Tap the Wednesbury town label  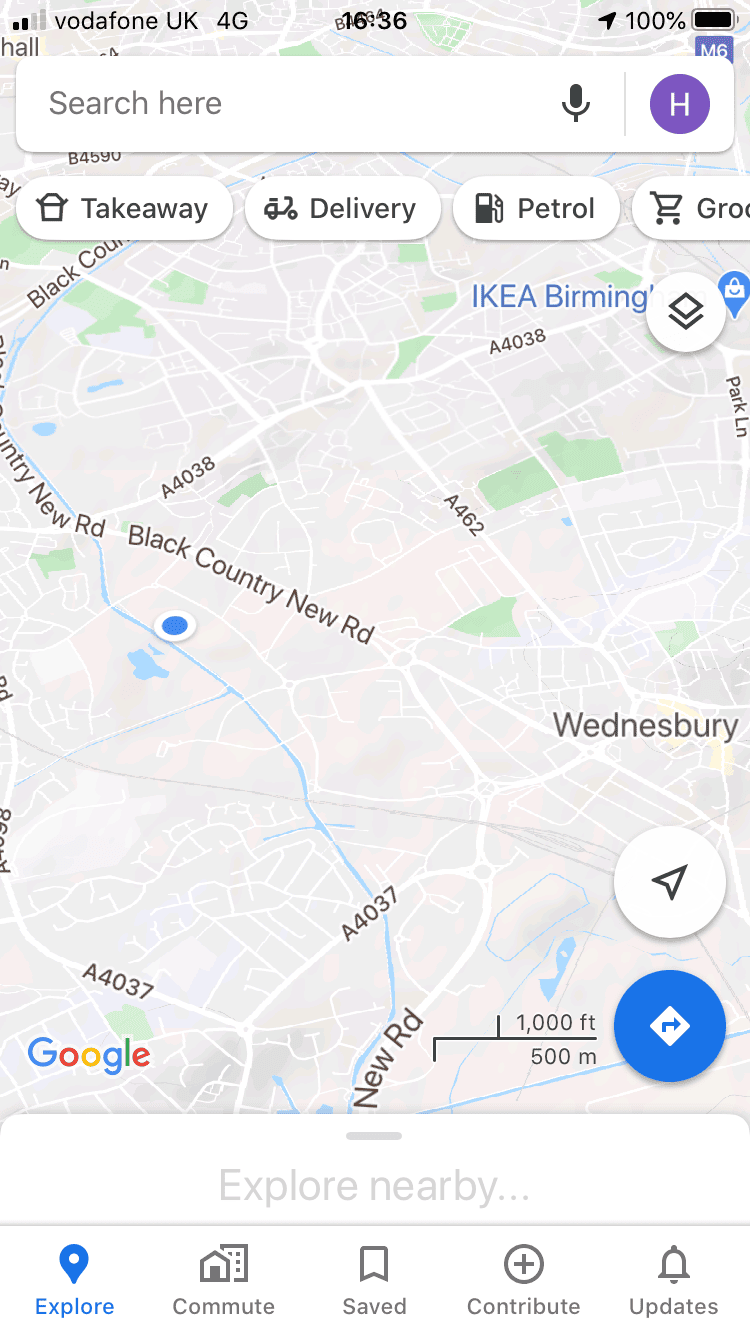coord(646,726)
